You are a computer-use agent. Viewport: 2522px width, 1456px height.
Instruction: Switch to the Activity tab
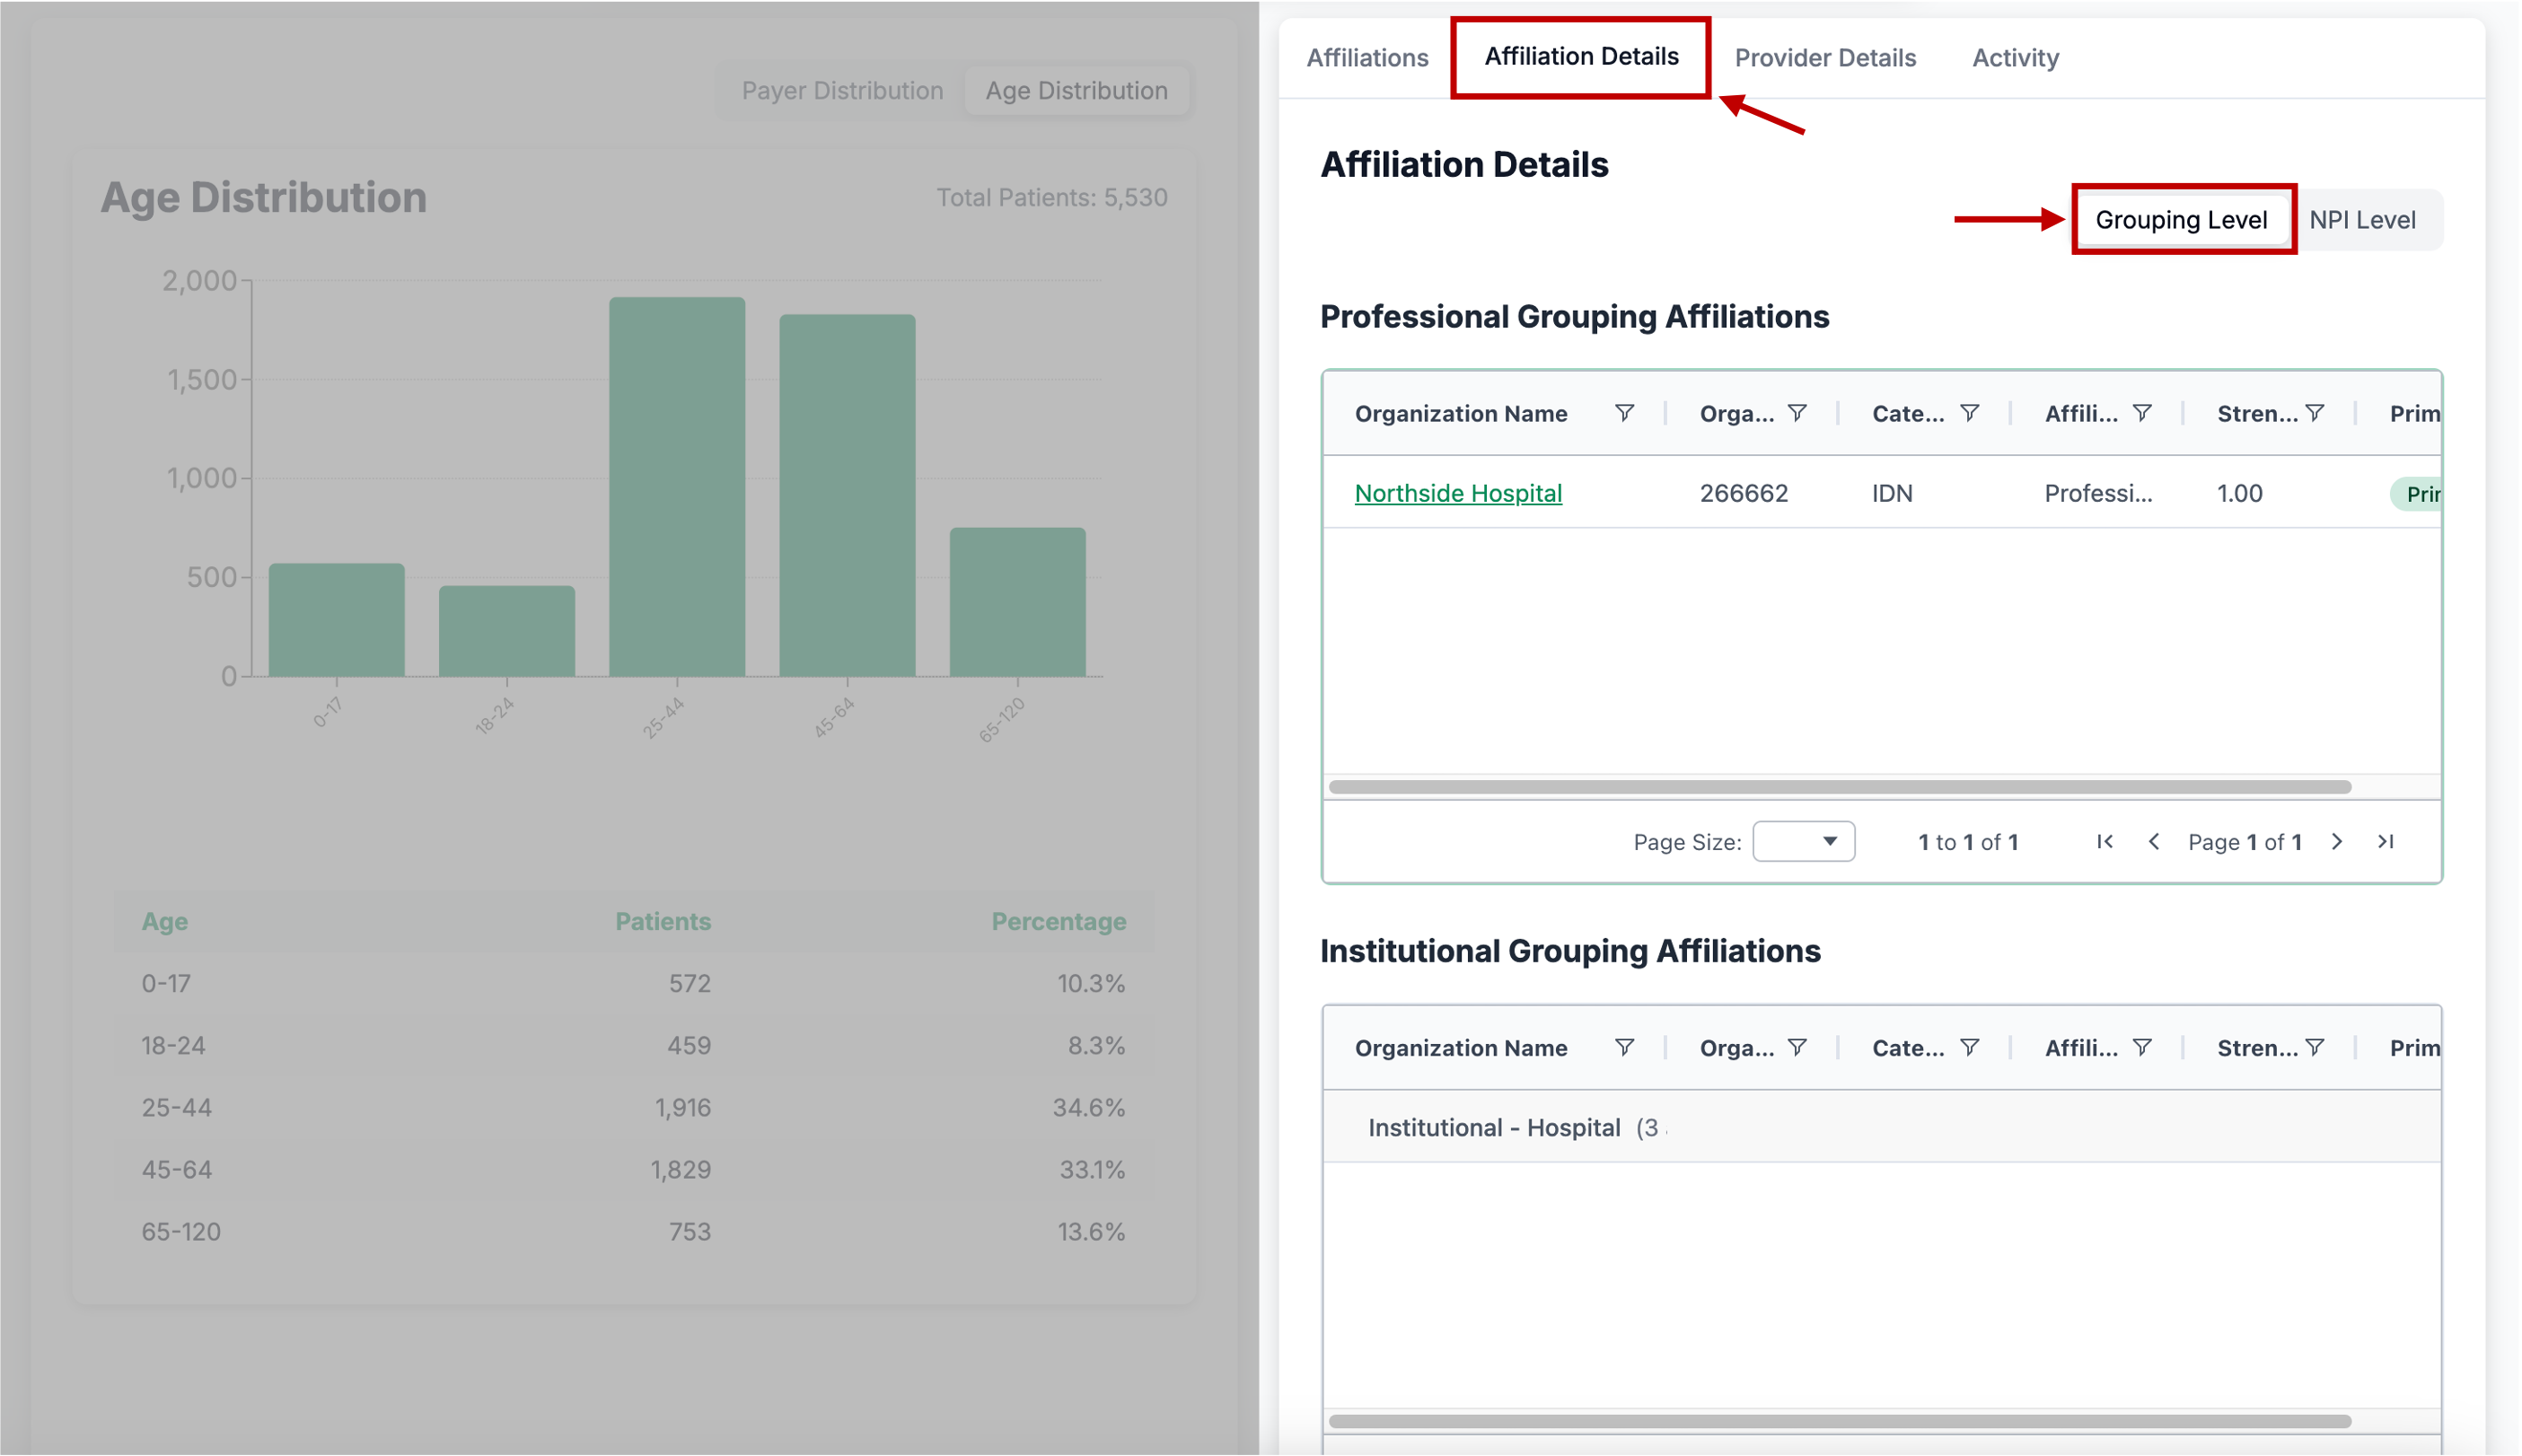click(x=2014, y=58)
